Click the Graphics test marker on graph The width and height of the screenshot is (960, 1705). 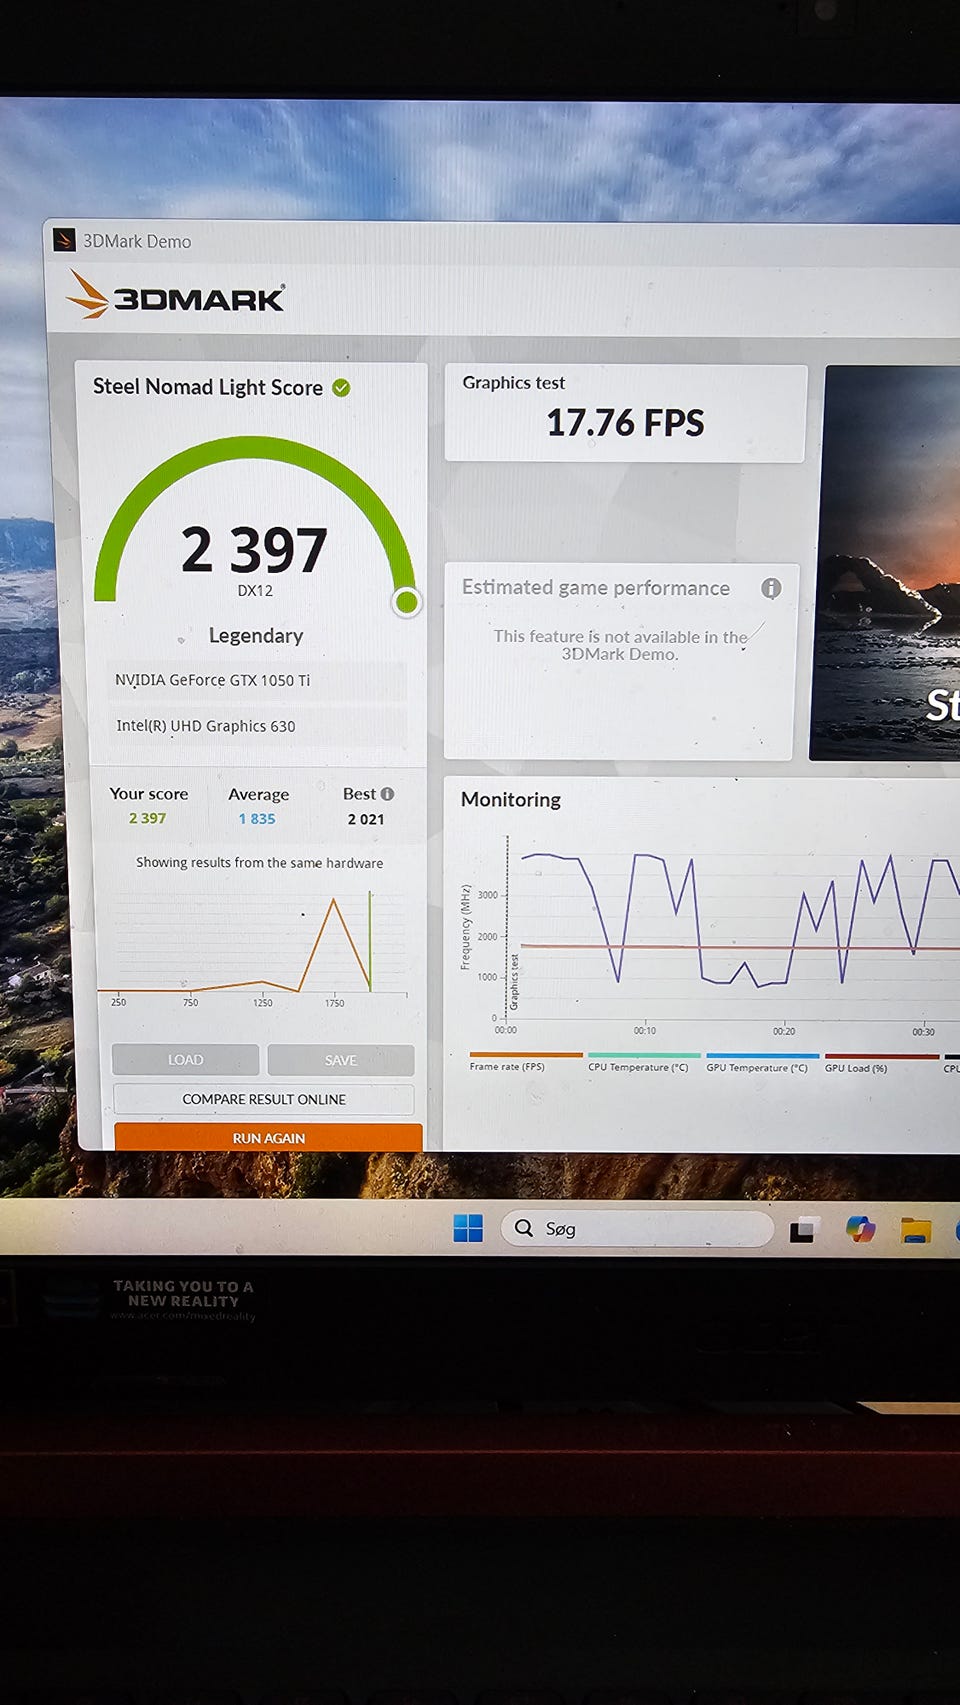(x=514, y=980)
